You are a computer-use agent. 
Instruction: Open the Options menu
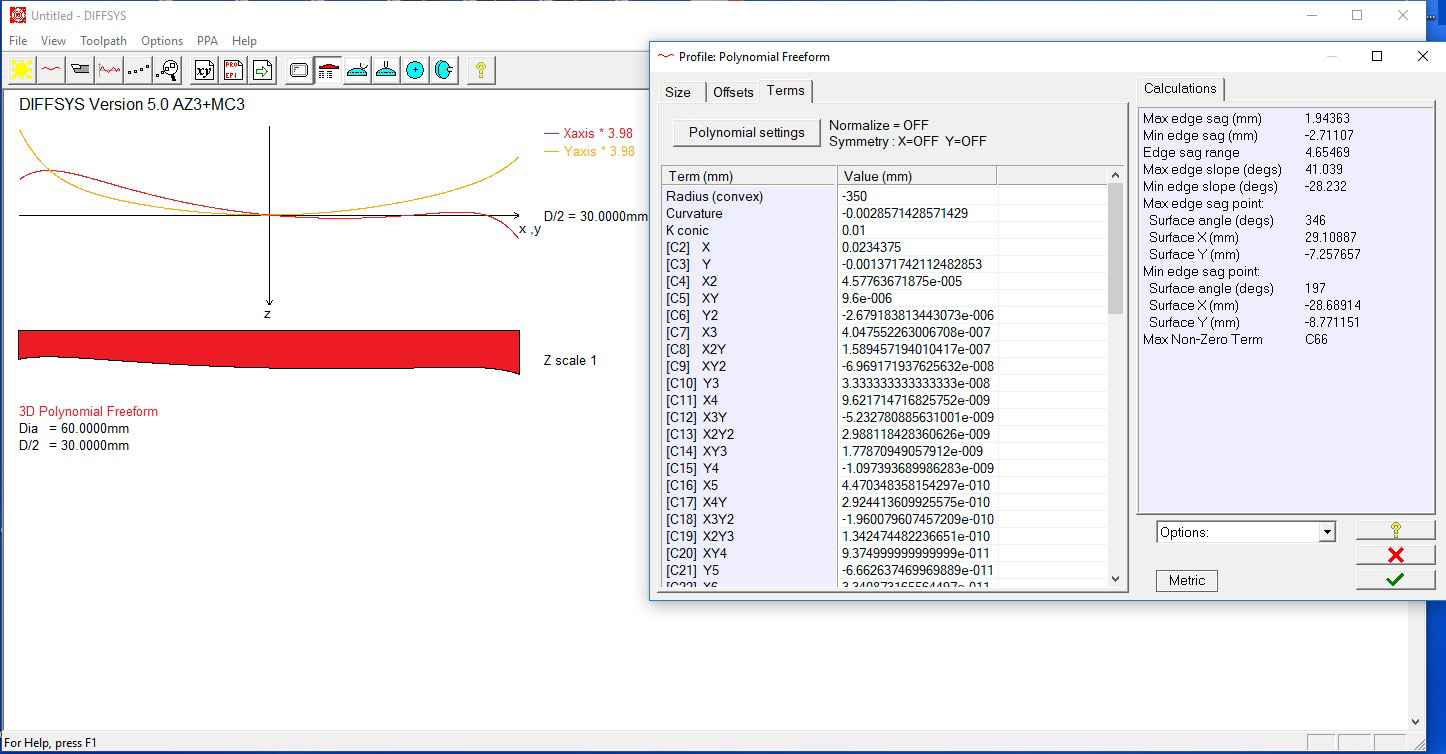click(x=162, y=41)
